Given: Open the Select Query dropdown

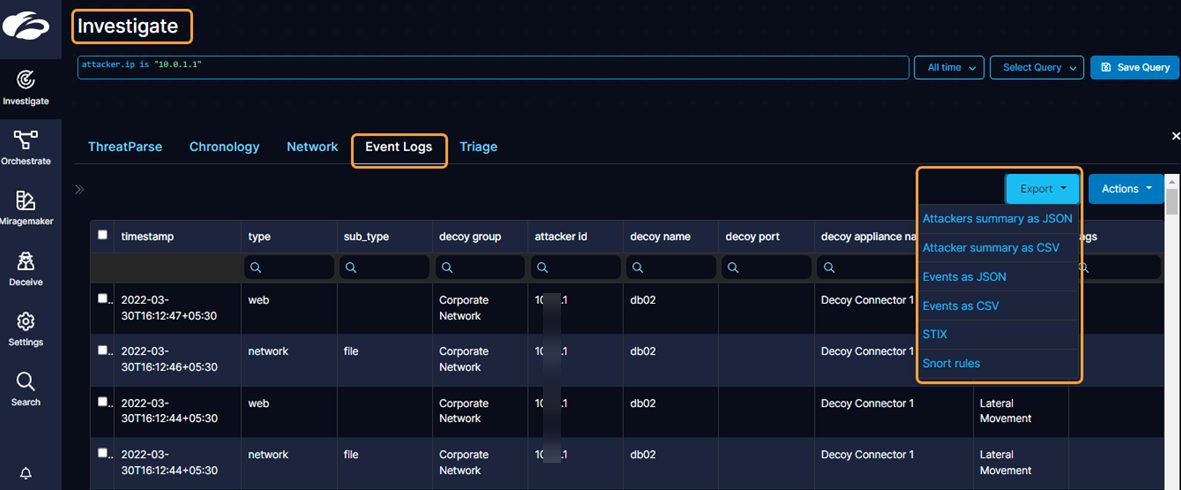Looking at the screenshot, I should (x=1036, y=67).
